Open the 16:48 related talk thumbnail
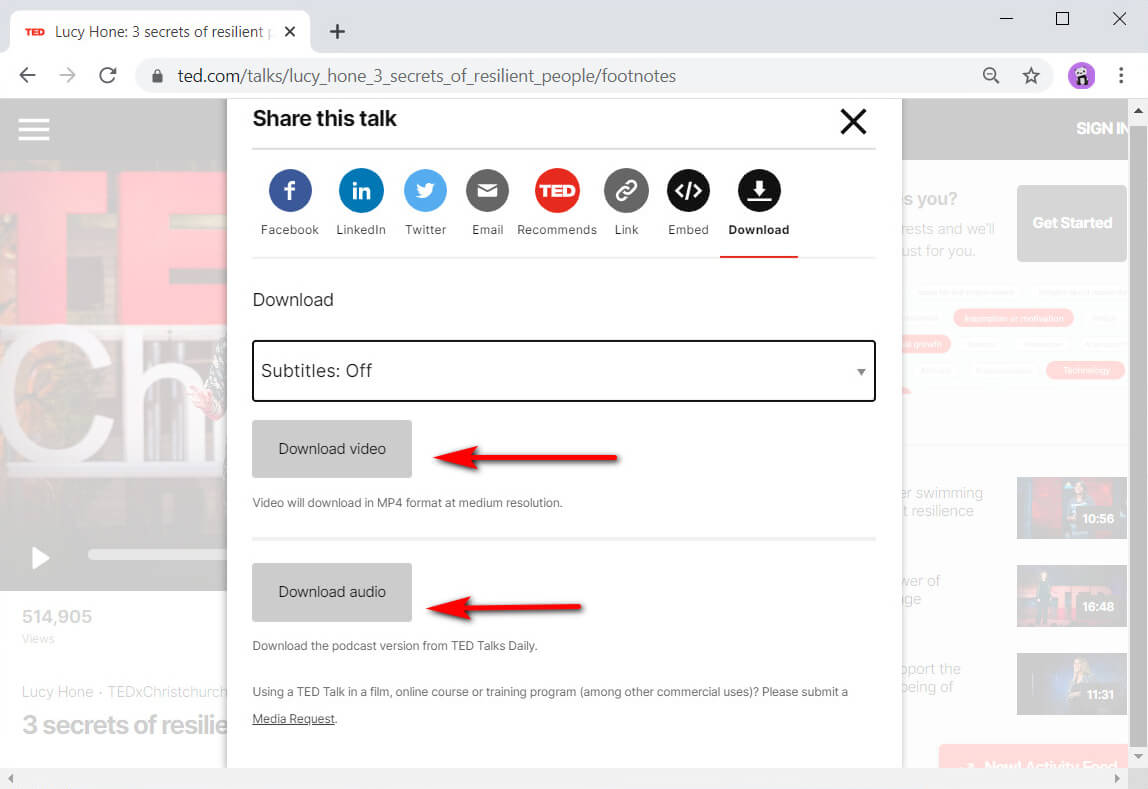This screenshot has height=789, width=1148. 1072,596
